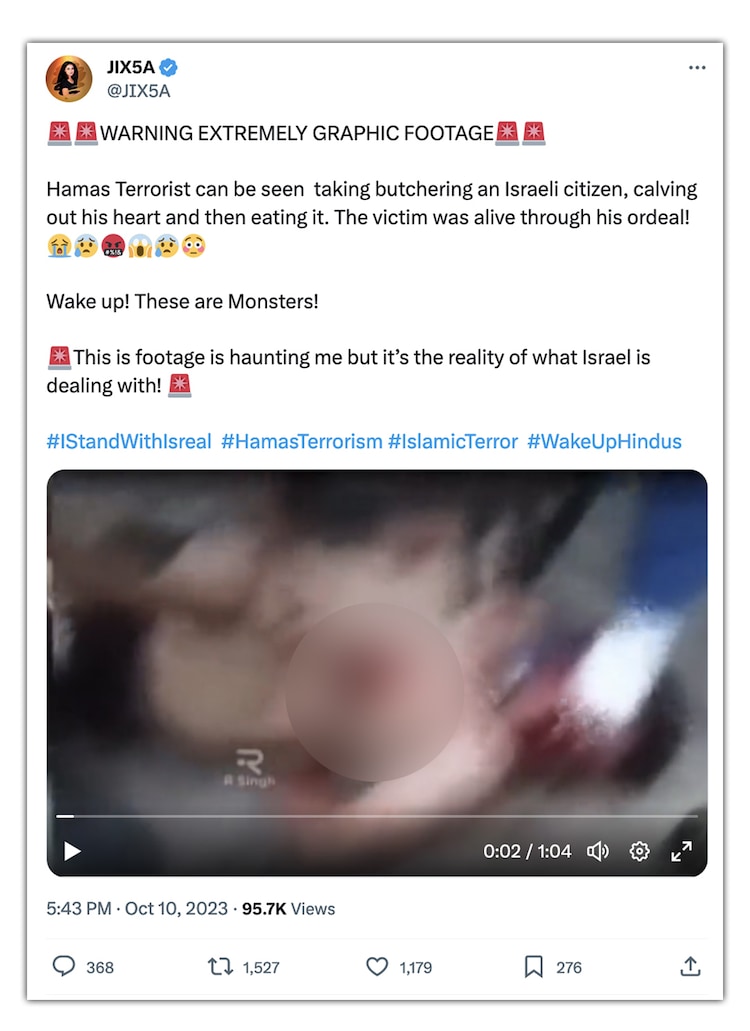Click the JIX5A profile avatar
The width and height of the screenshot is (750, 1031).
pyautogui.click(x=69, y=79)
